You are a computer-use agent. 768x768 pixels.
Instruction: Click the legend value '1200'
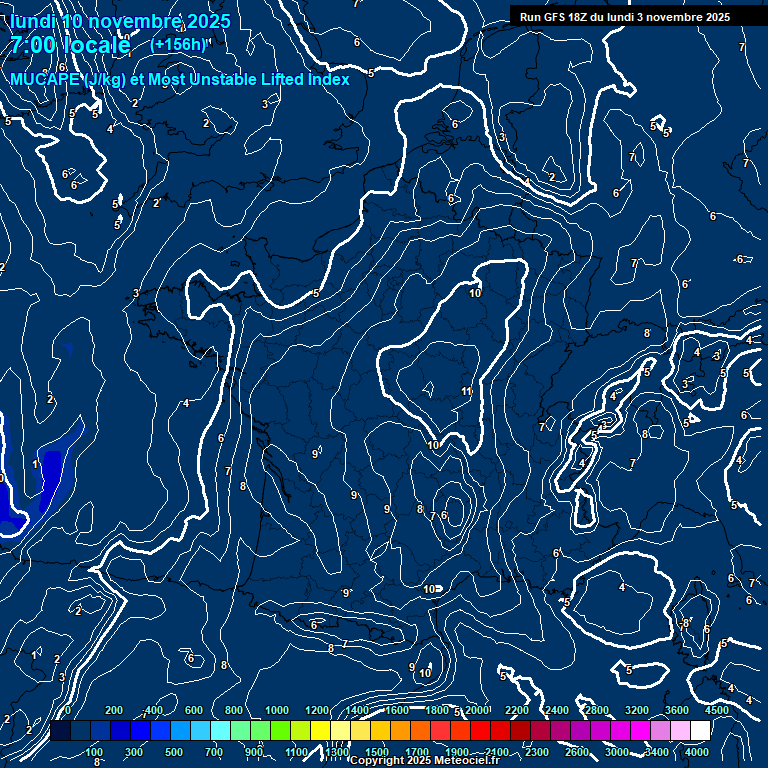click(317, 710)
